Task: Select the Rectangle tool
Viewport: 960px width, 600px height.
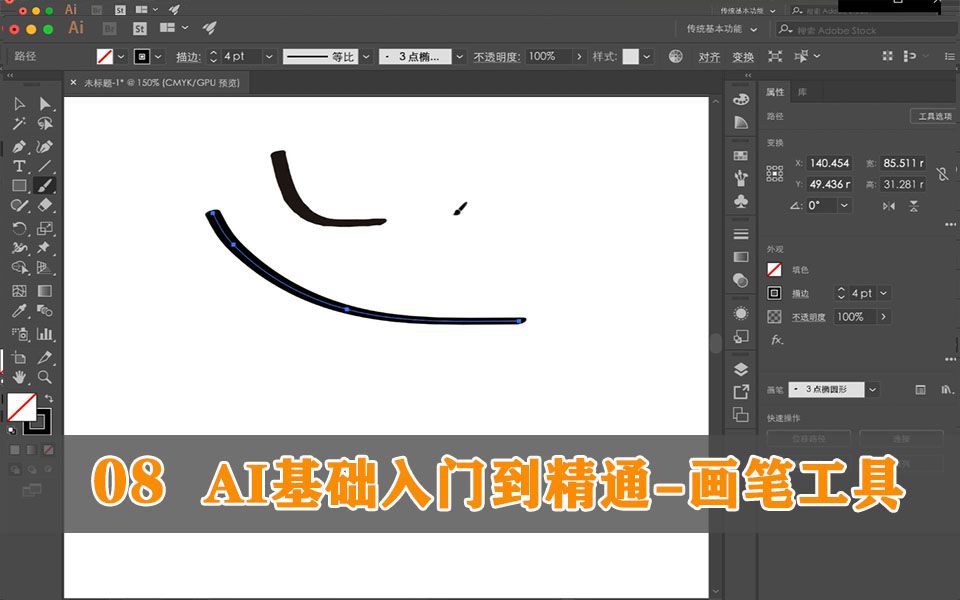Action: [20, 186]
